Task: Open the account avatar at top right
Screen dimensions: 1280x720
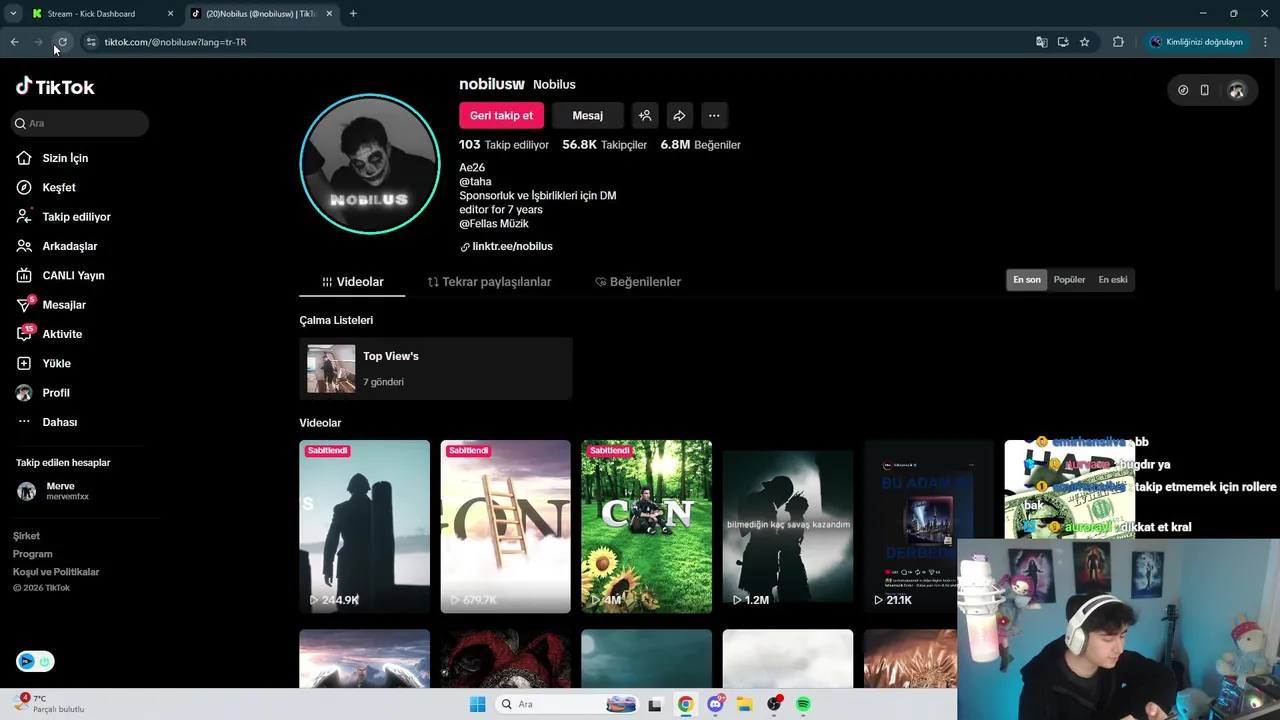Action: [x=1237, y=90]
